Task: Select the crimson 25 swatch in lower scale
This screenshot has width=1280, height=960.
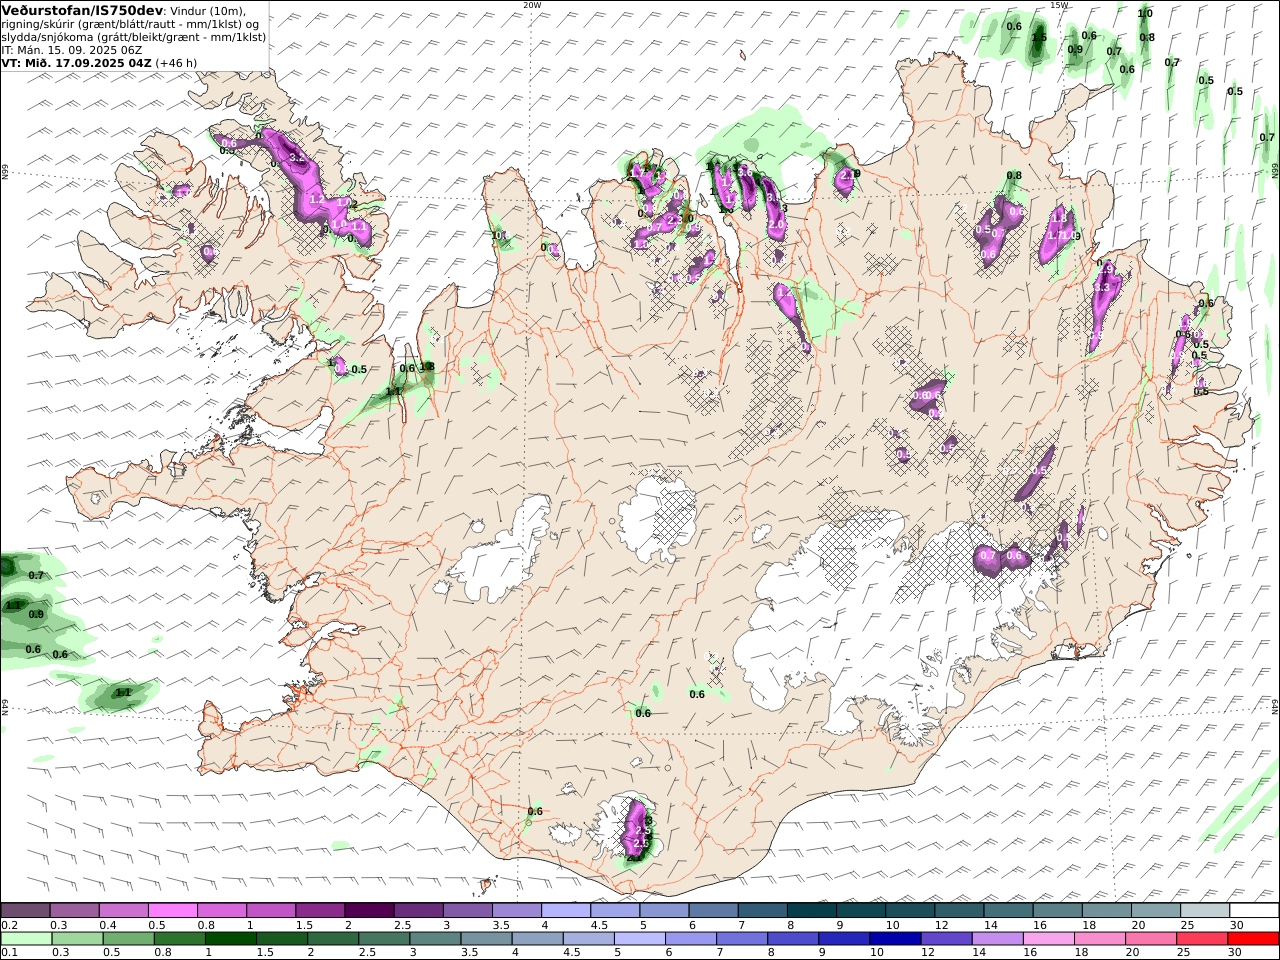Action: [1202, 939]
